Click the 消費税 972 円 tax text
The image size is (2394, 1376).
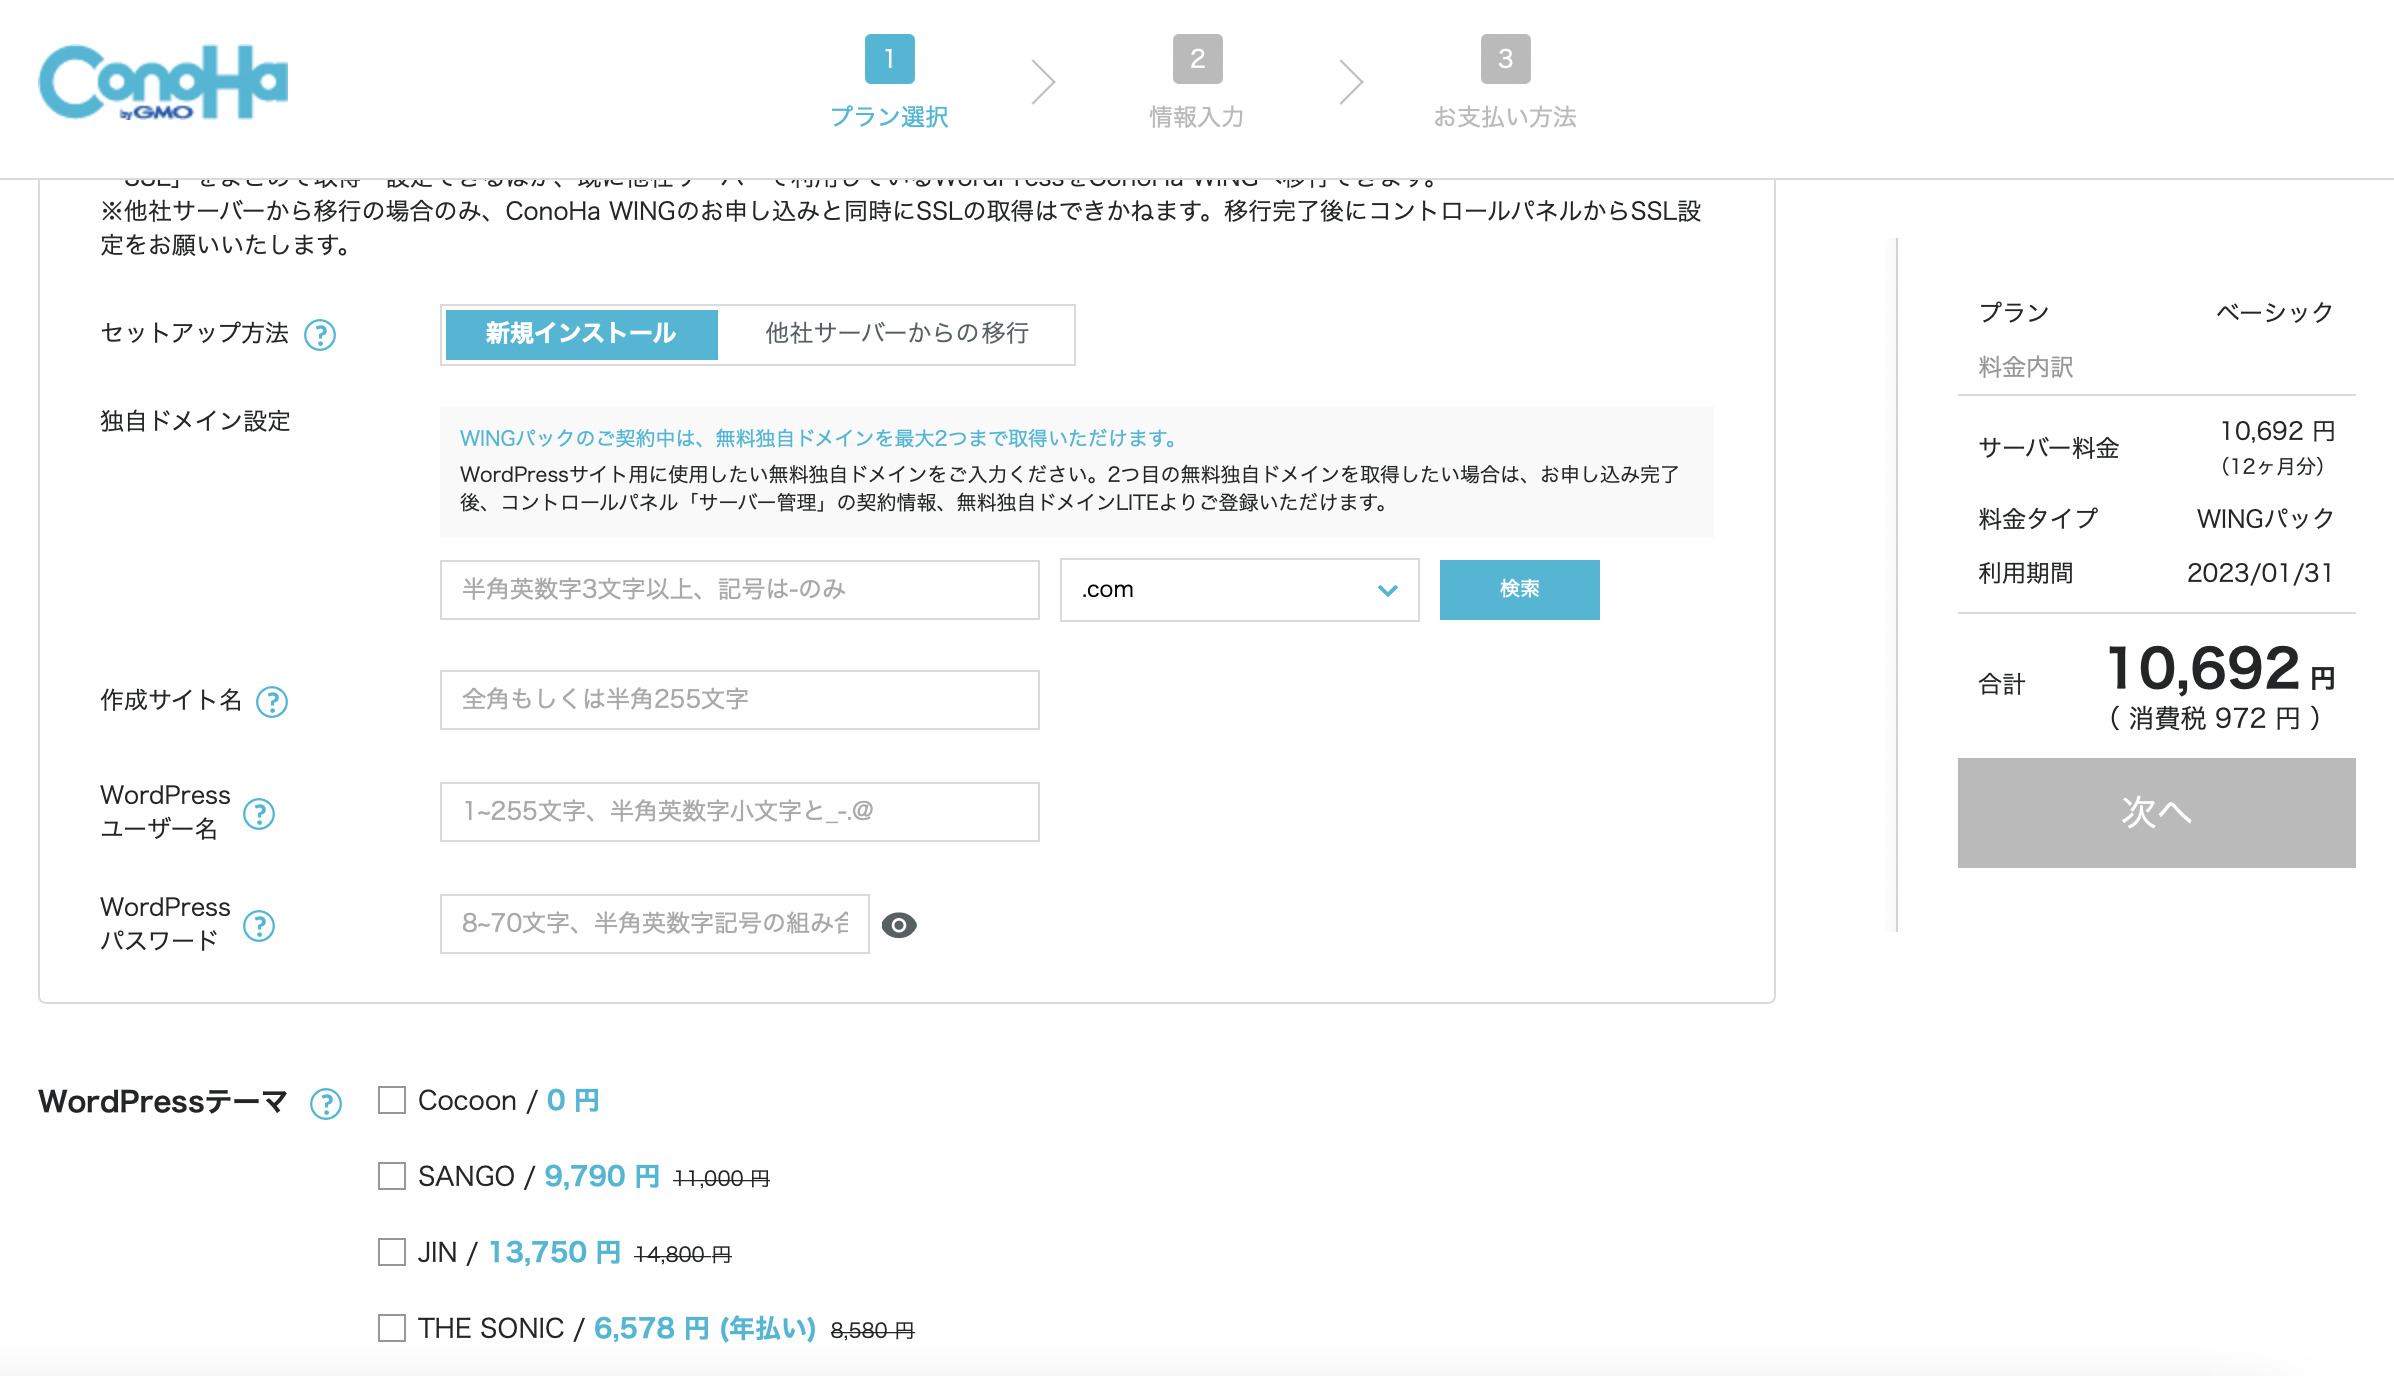click(x=2215, y=718)
